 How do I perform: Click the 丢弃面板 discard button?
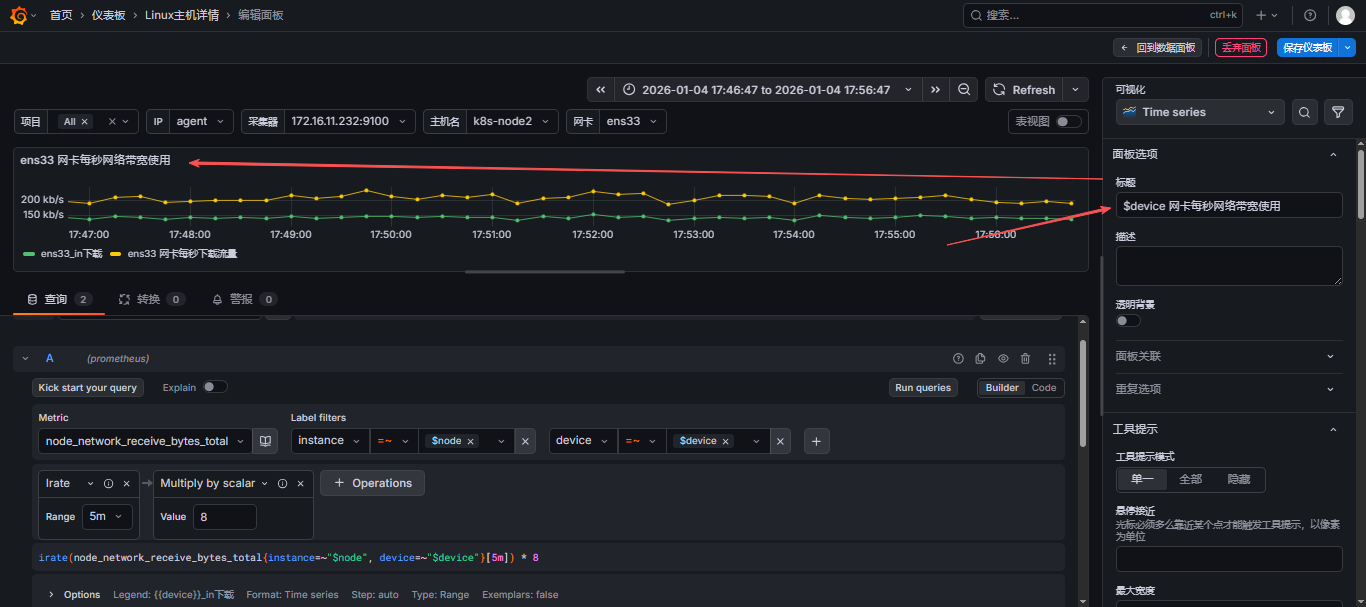[x=1240, y=48]
